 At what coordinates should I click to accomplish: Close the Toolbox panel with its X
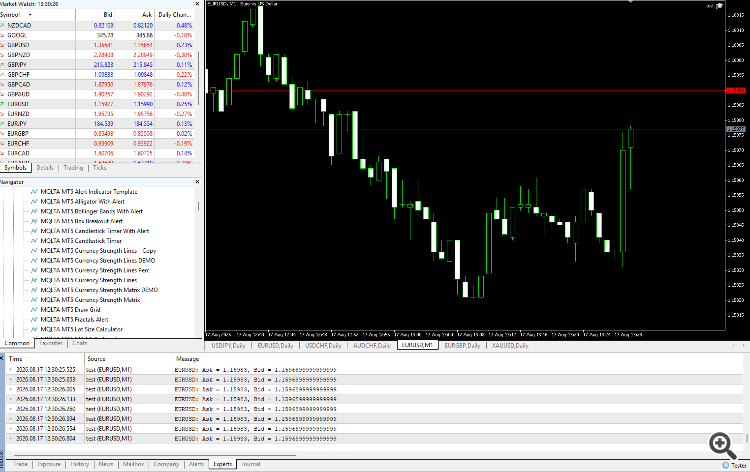(2, 357)
